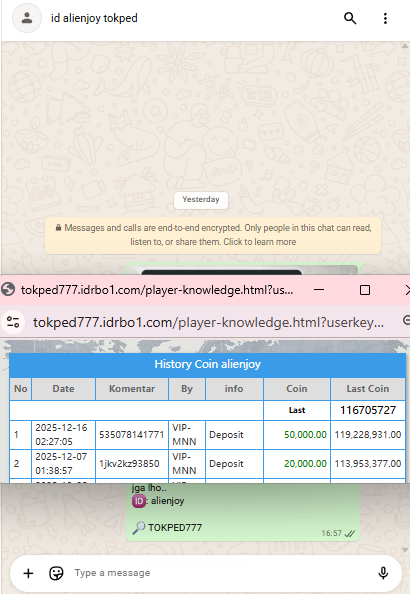Click the globe icon in popup title bar
410x594 pixels.
8,290
